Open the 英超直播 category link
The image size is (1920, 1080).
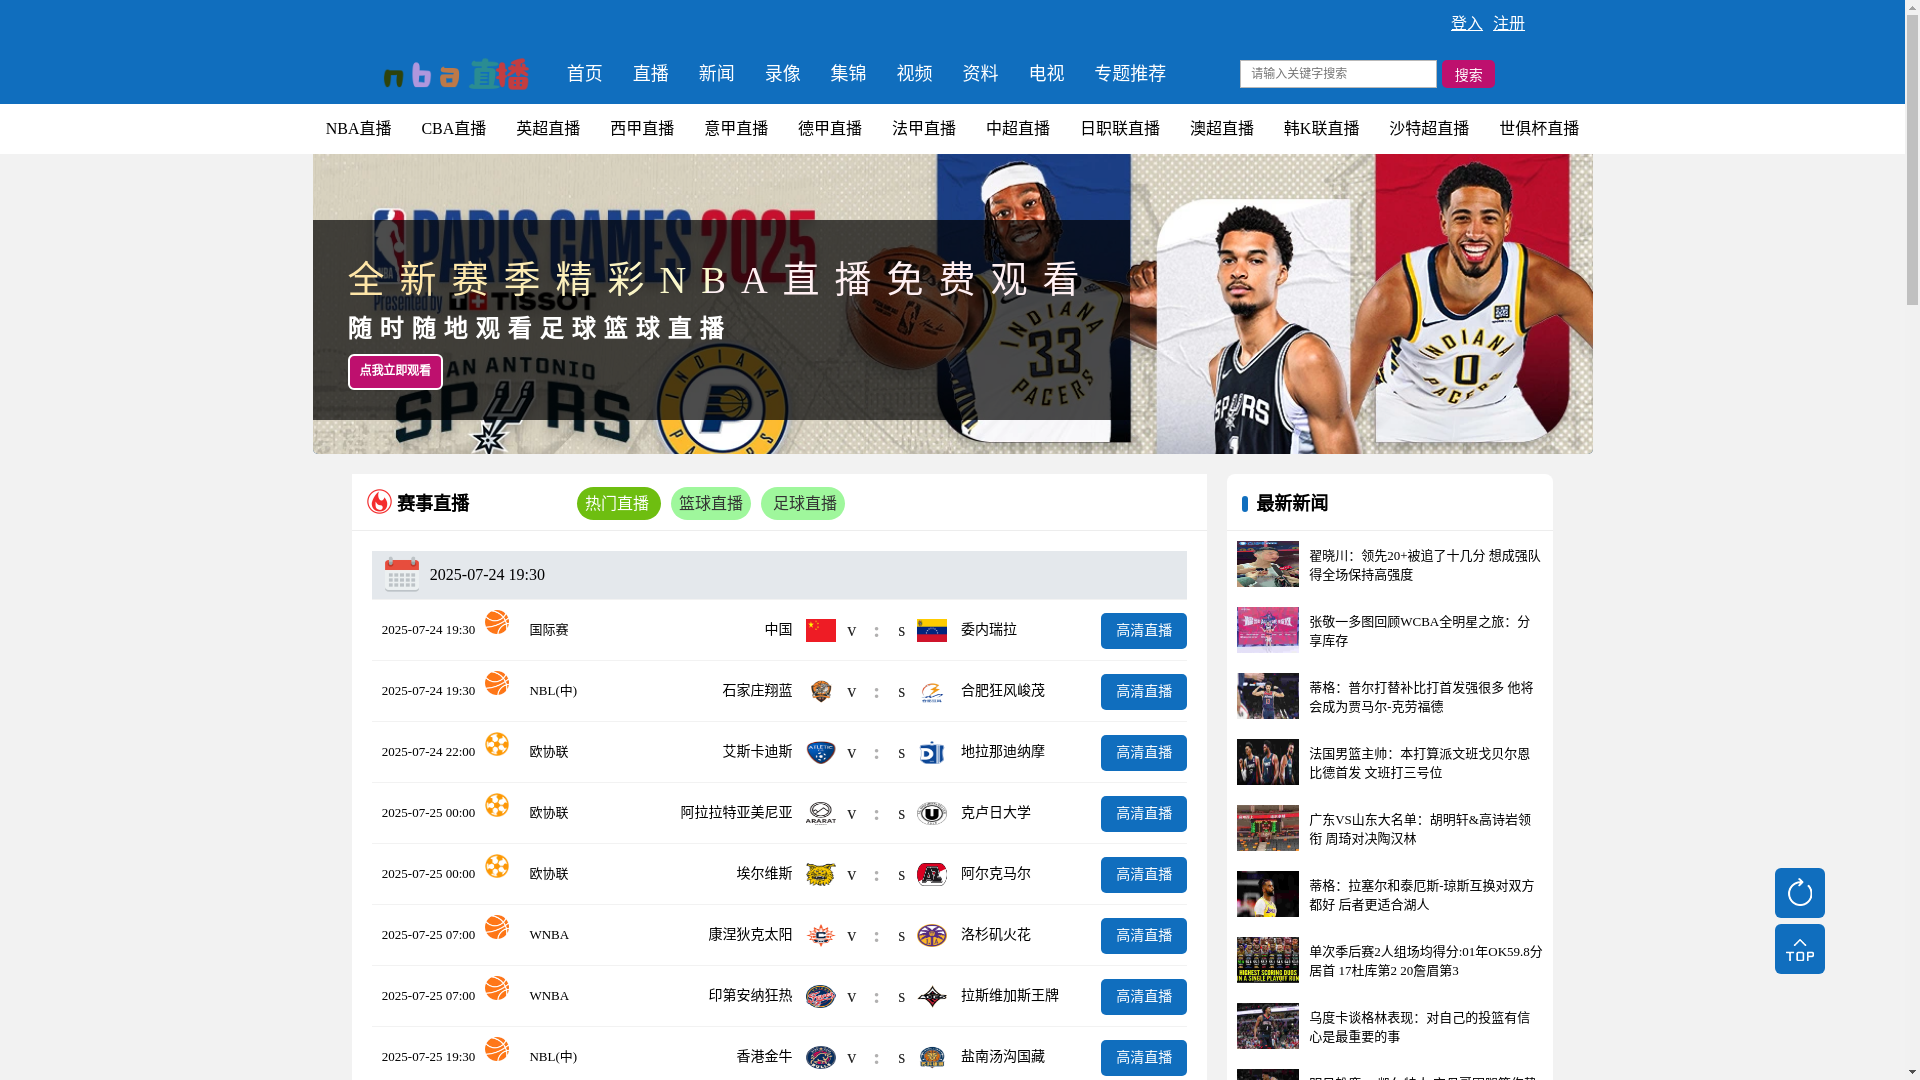click(548, 129)
